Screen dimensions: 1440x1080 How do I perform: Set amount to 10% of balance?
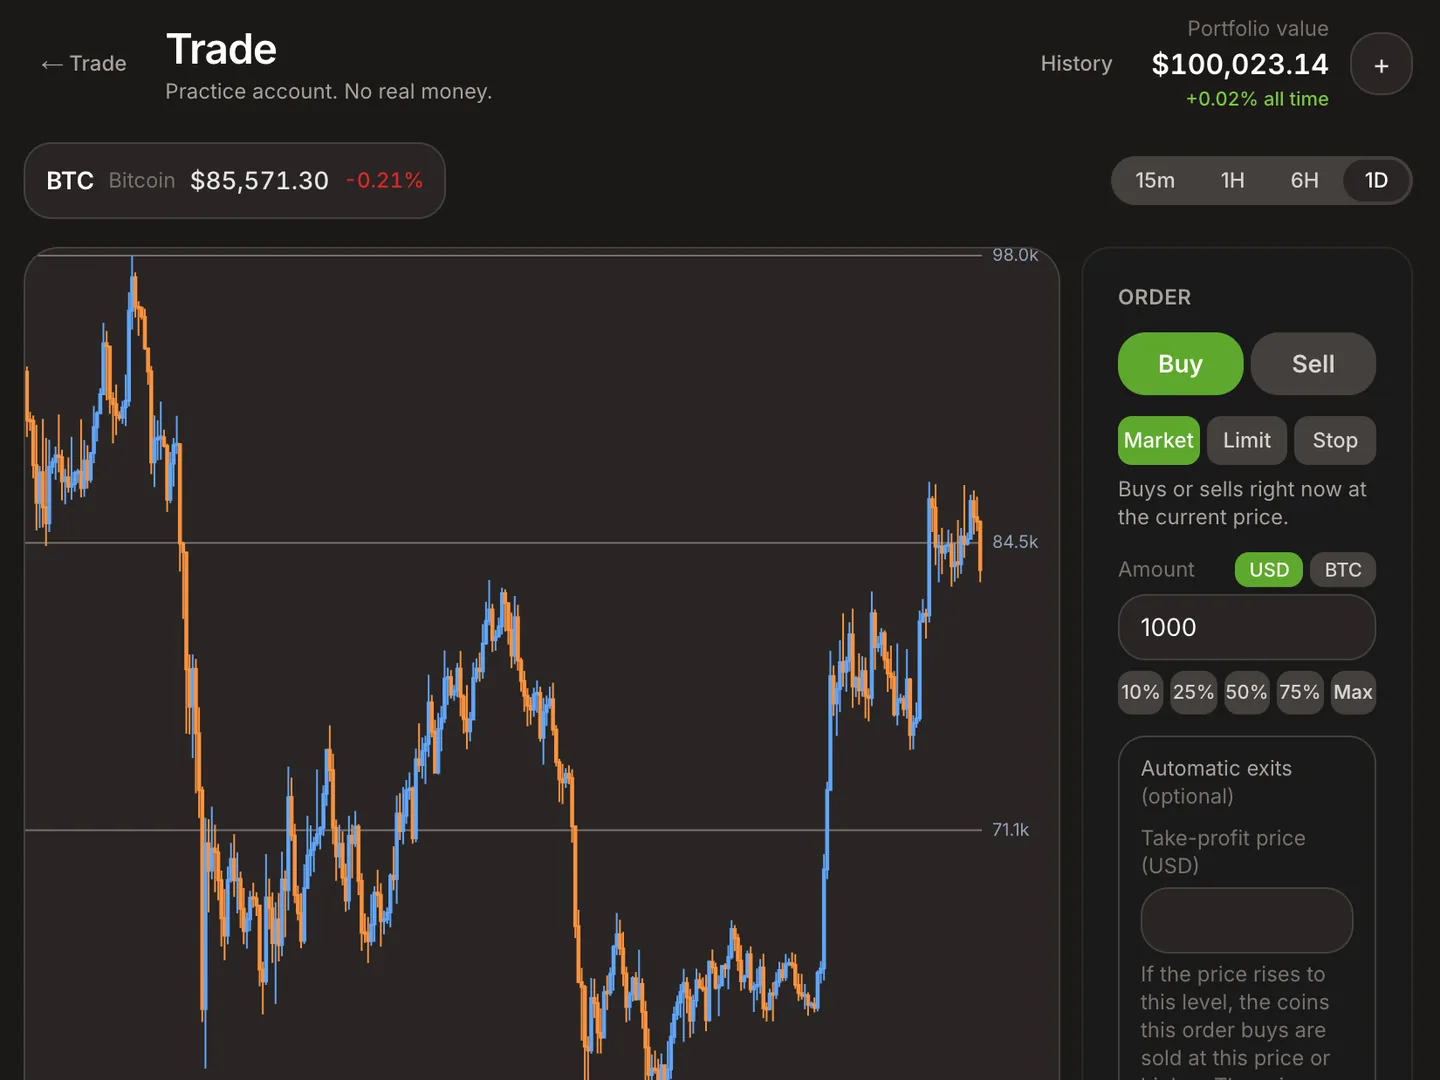[1140, 693]
